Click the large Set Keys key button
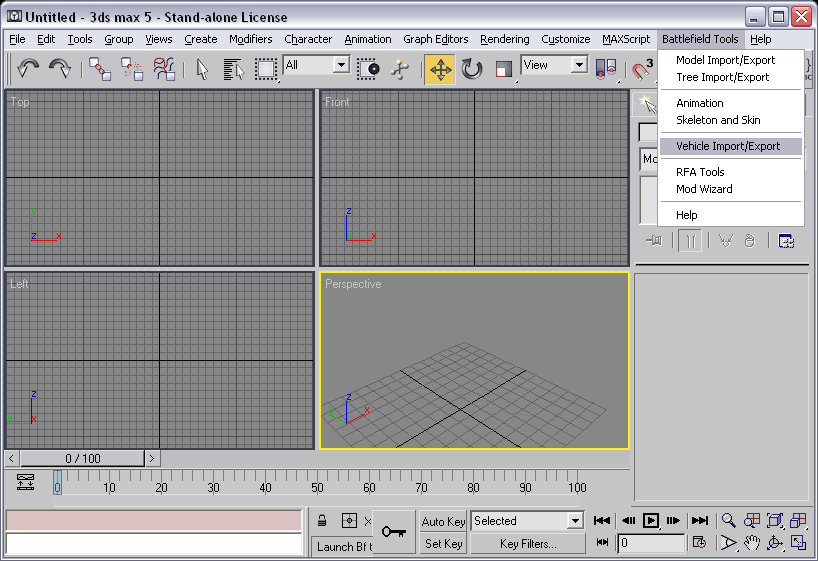This screenshot has width=818, height=561. (394, 532)
